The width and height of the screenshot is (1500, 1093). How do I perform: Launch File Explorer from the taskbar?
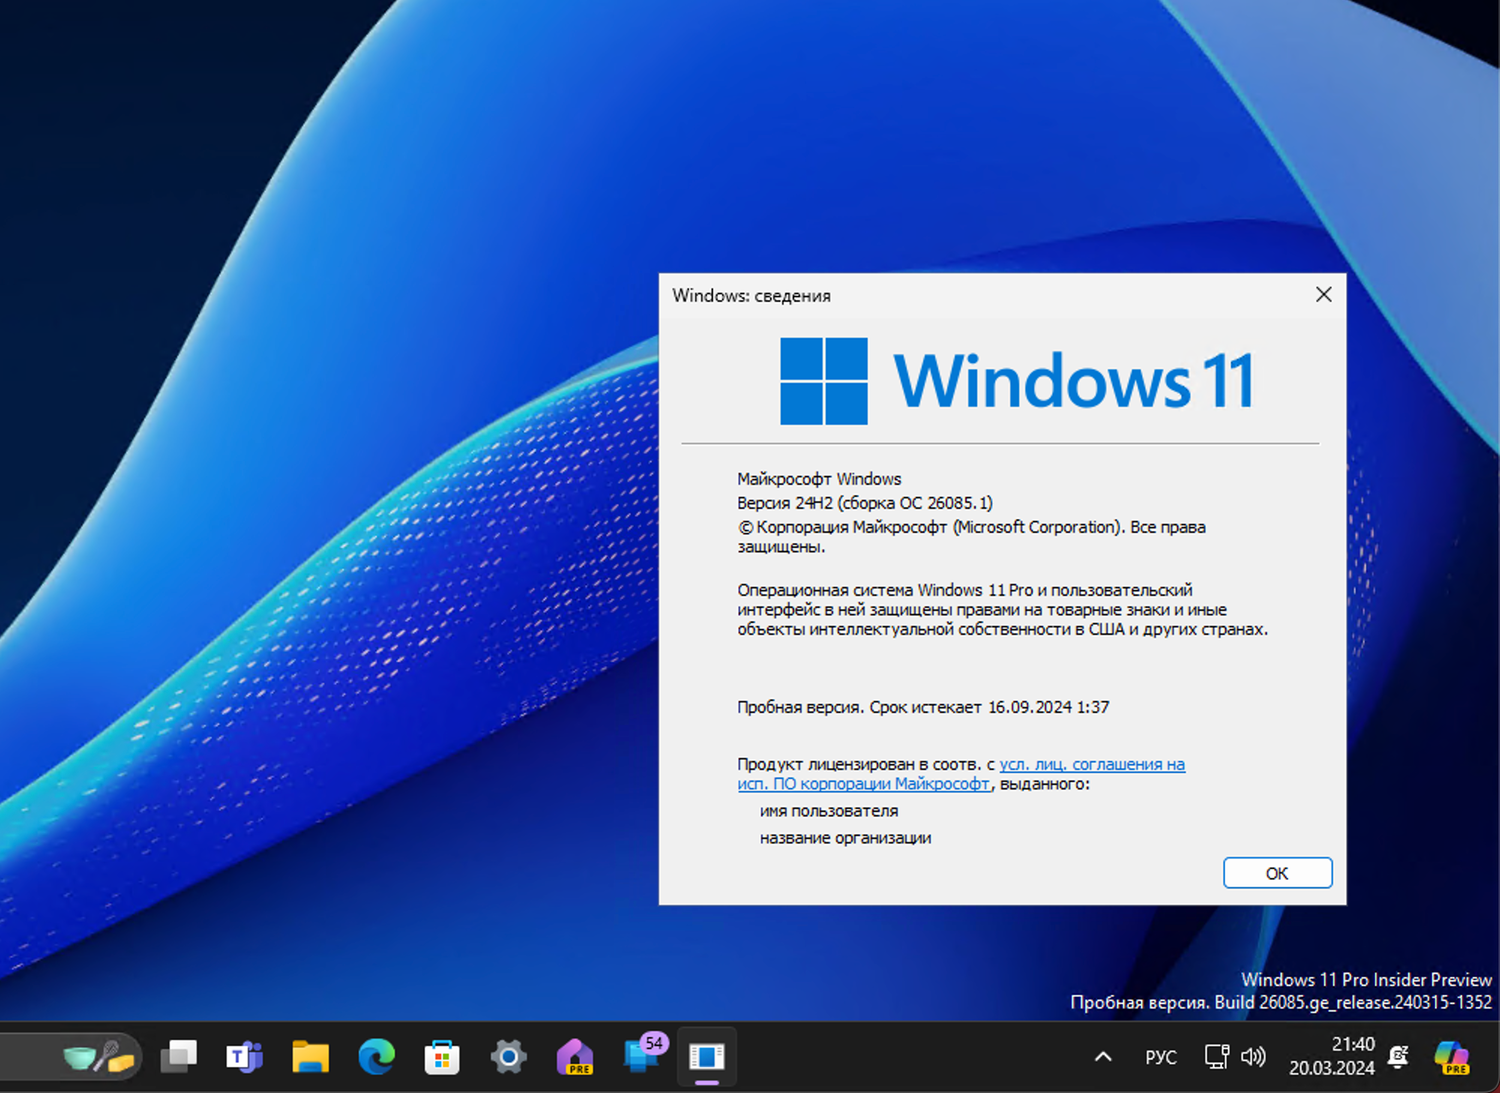coord(310,1057)
